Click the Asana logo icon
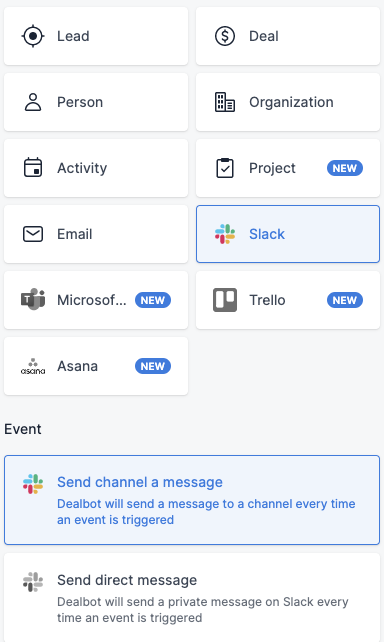384x642 pixels. click(33, 366)
